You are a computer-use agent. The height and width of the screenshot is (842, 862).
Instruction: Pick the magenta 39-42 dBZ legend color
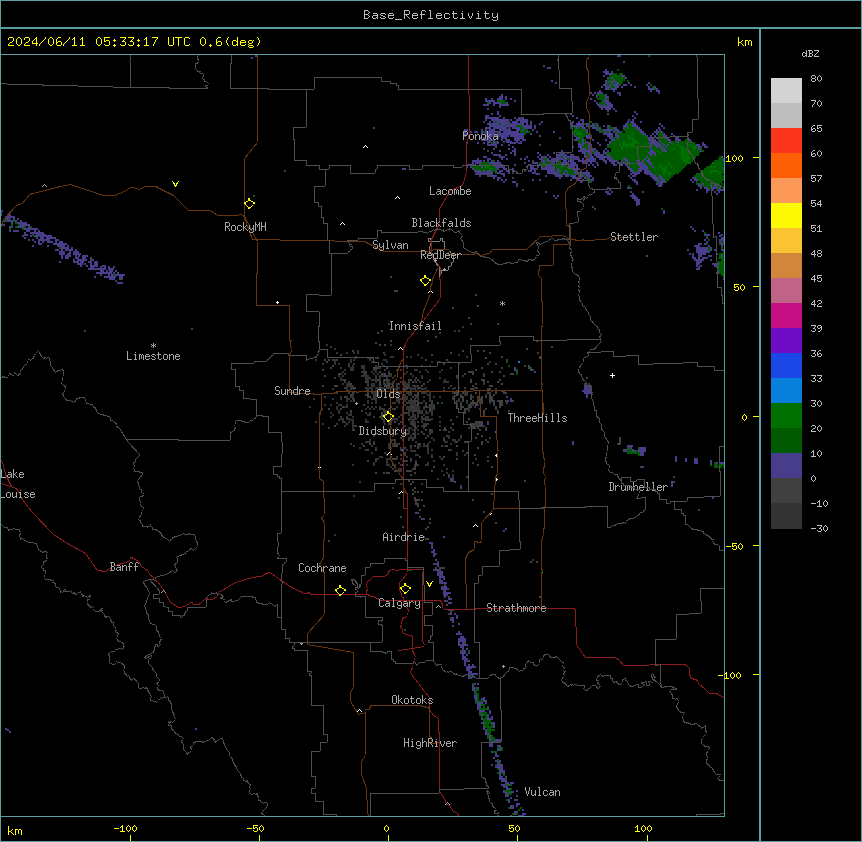pyautogui.click(x=786, y=315)
